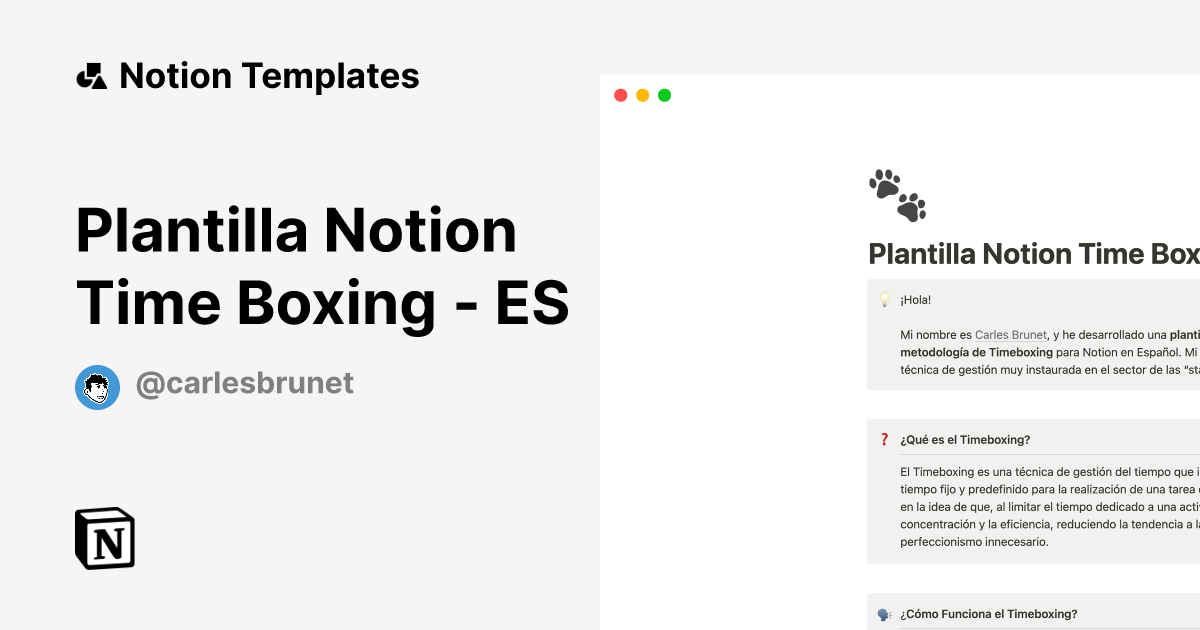Click the speaking head icon next to Cómo Funciona

(x=884, y=613)
